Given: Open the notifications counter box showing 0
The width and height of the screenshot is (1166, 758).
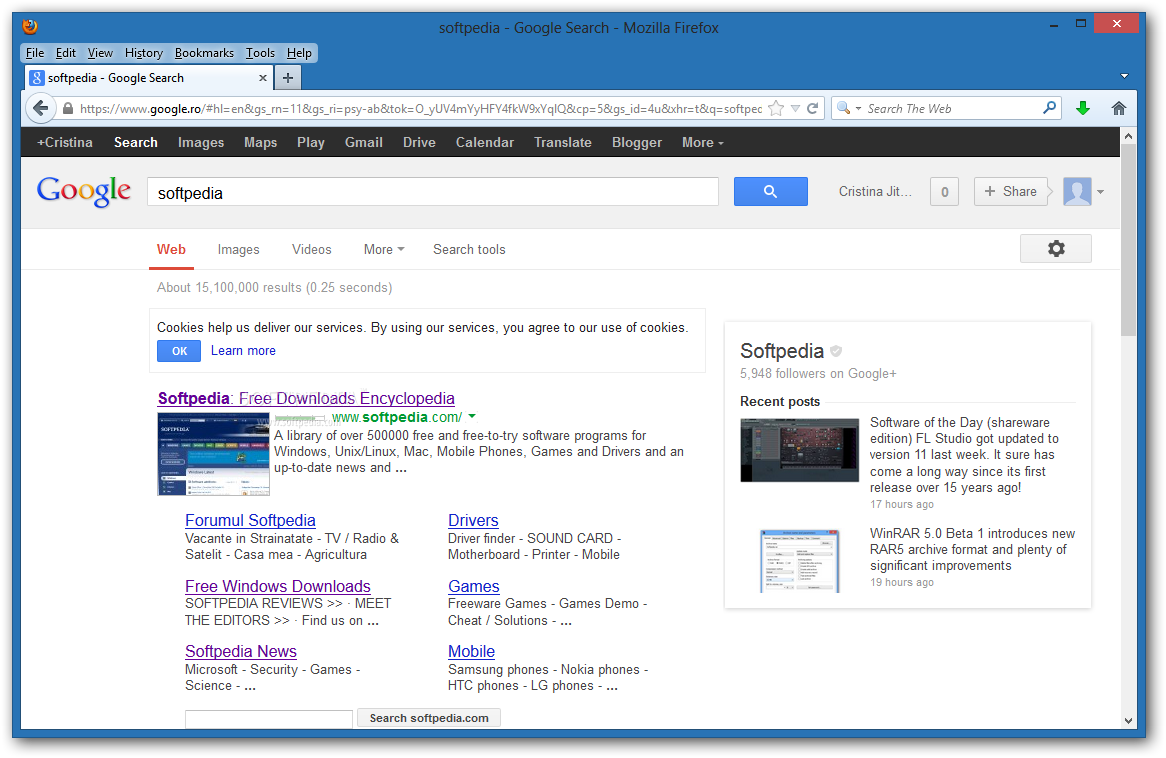Looking at the screenshot, I should 944,192.
